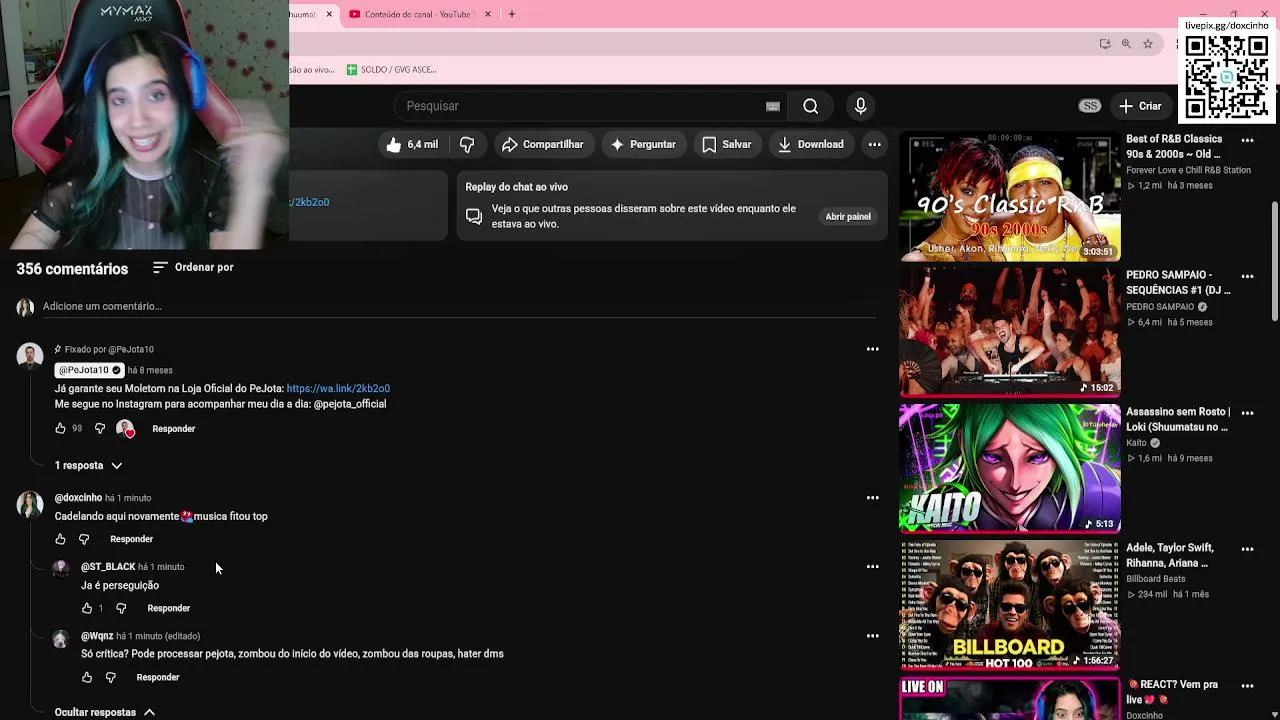Open options menu for pinned PeJota10 comment
The height and width of the screenshot is (720, 1280).
[873, 349]
